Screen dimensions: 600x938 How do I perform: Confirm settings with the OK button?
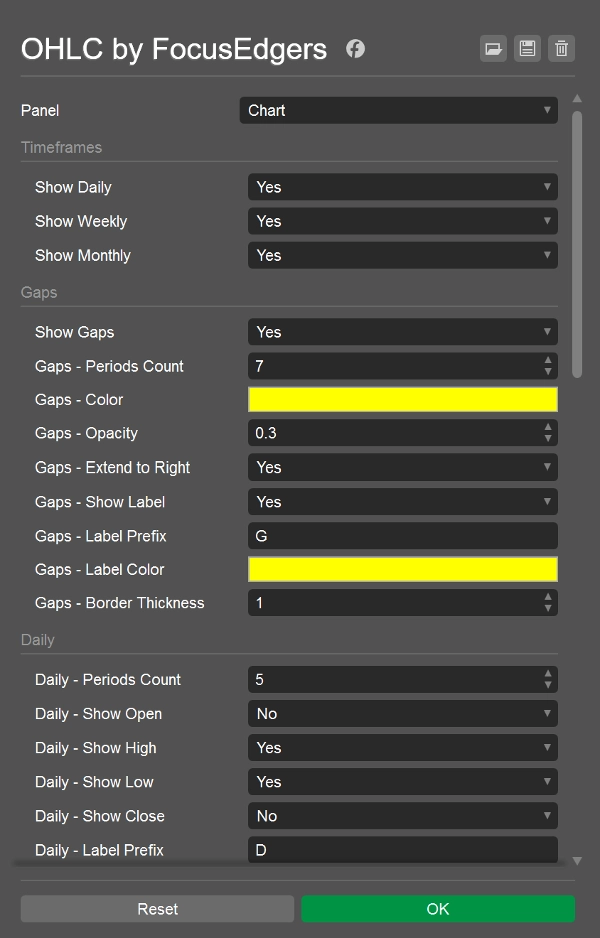coord(438,909)
